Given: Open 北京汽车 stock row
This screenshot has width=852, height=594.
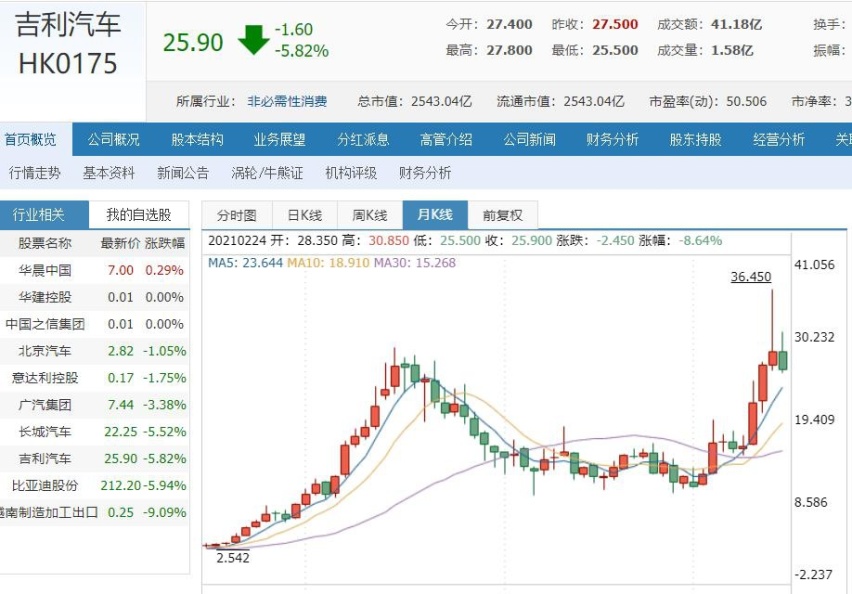Looking at the screenshot, I should coord(95,351).
